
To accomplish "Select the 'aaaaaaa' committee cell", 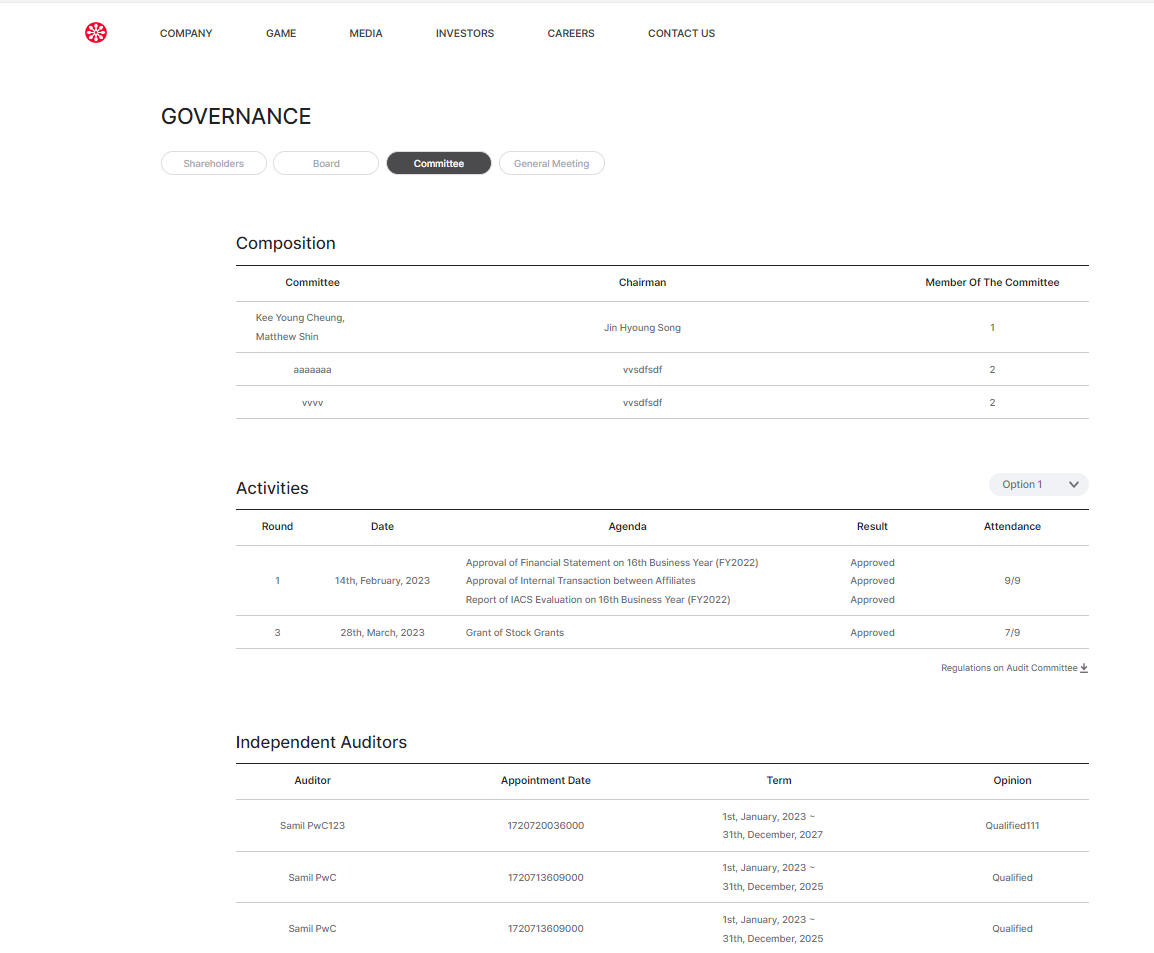I will coord(312,369).
